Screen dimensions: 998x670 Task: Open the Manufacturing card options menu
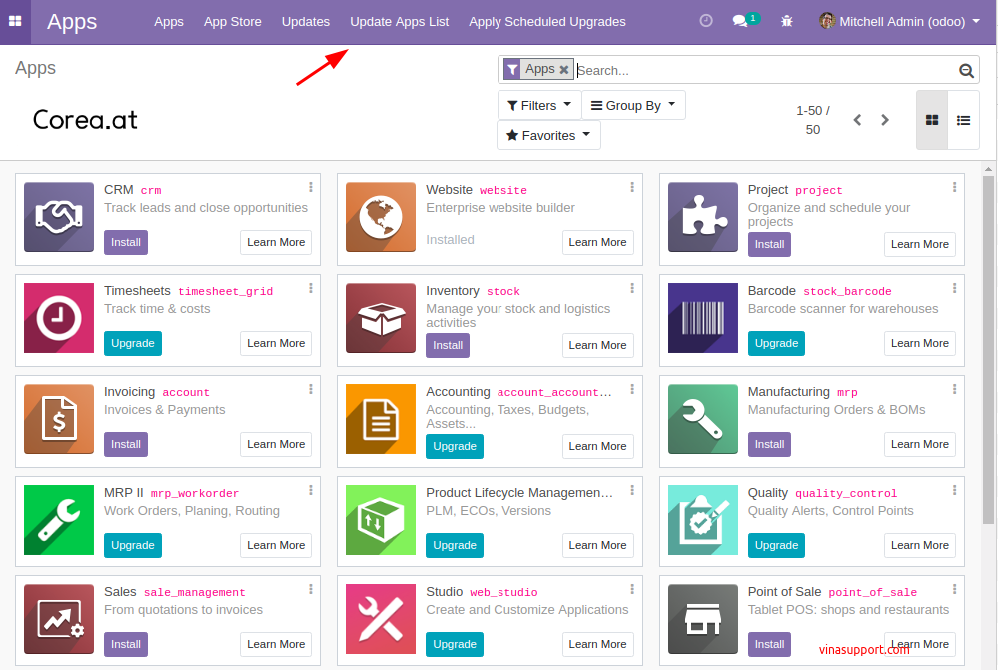(x=954, y=389)
